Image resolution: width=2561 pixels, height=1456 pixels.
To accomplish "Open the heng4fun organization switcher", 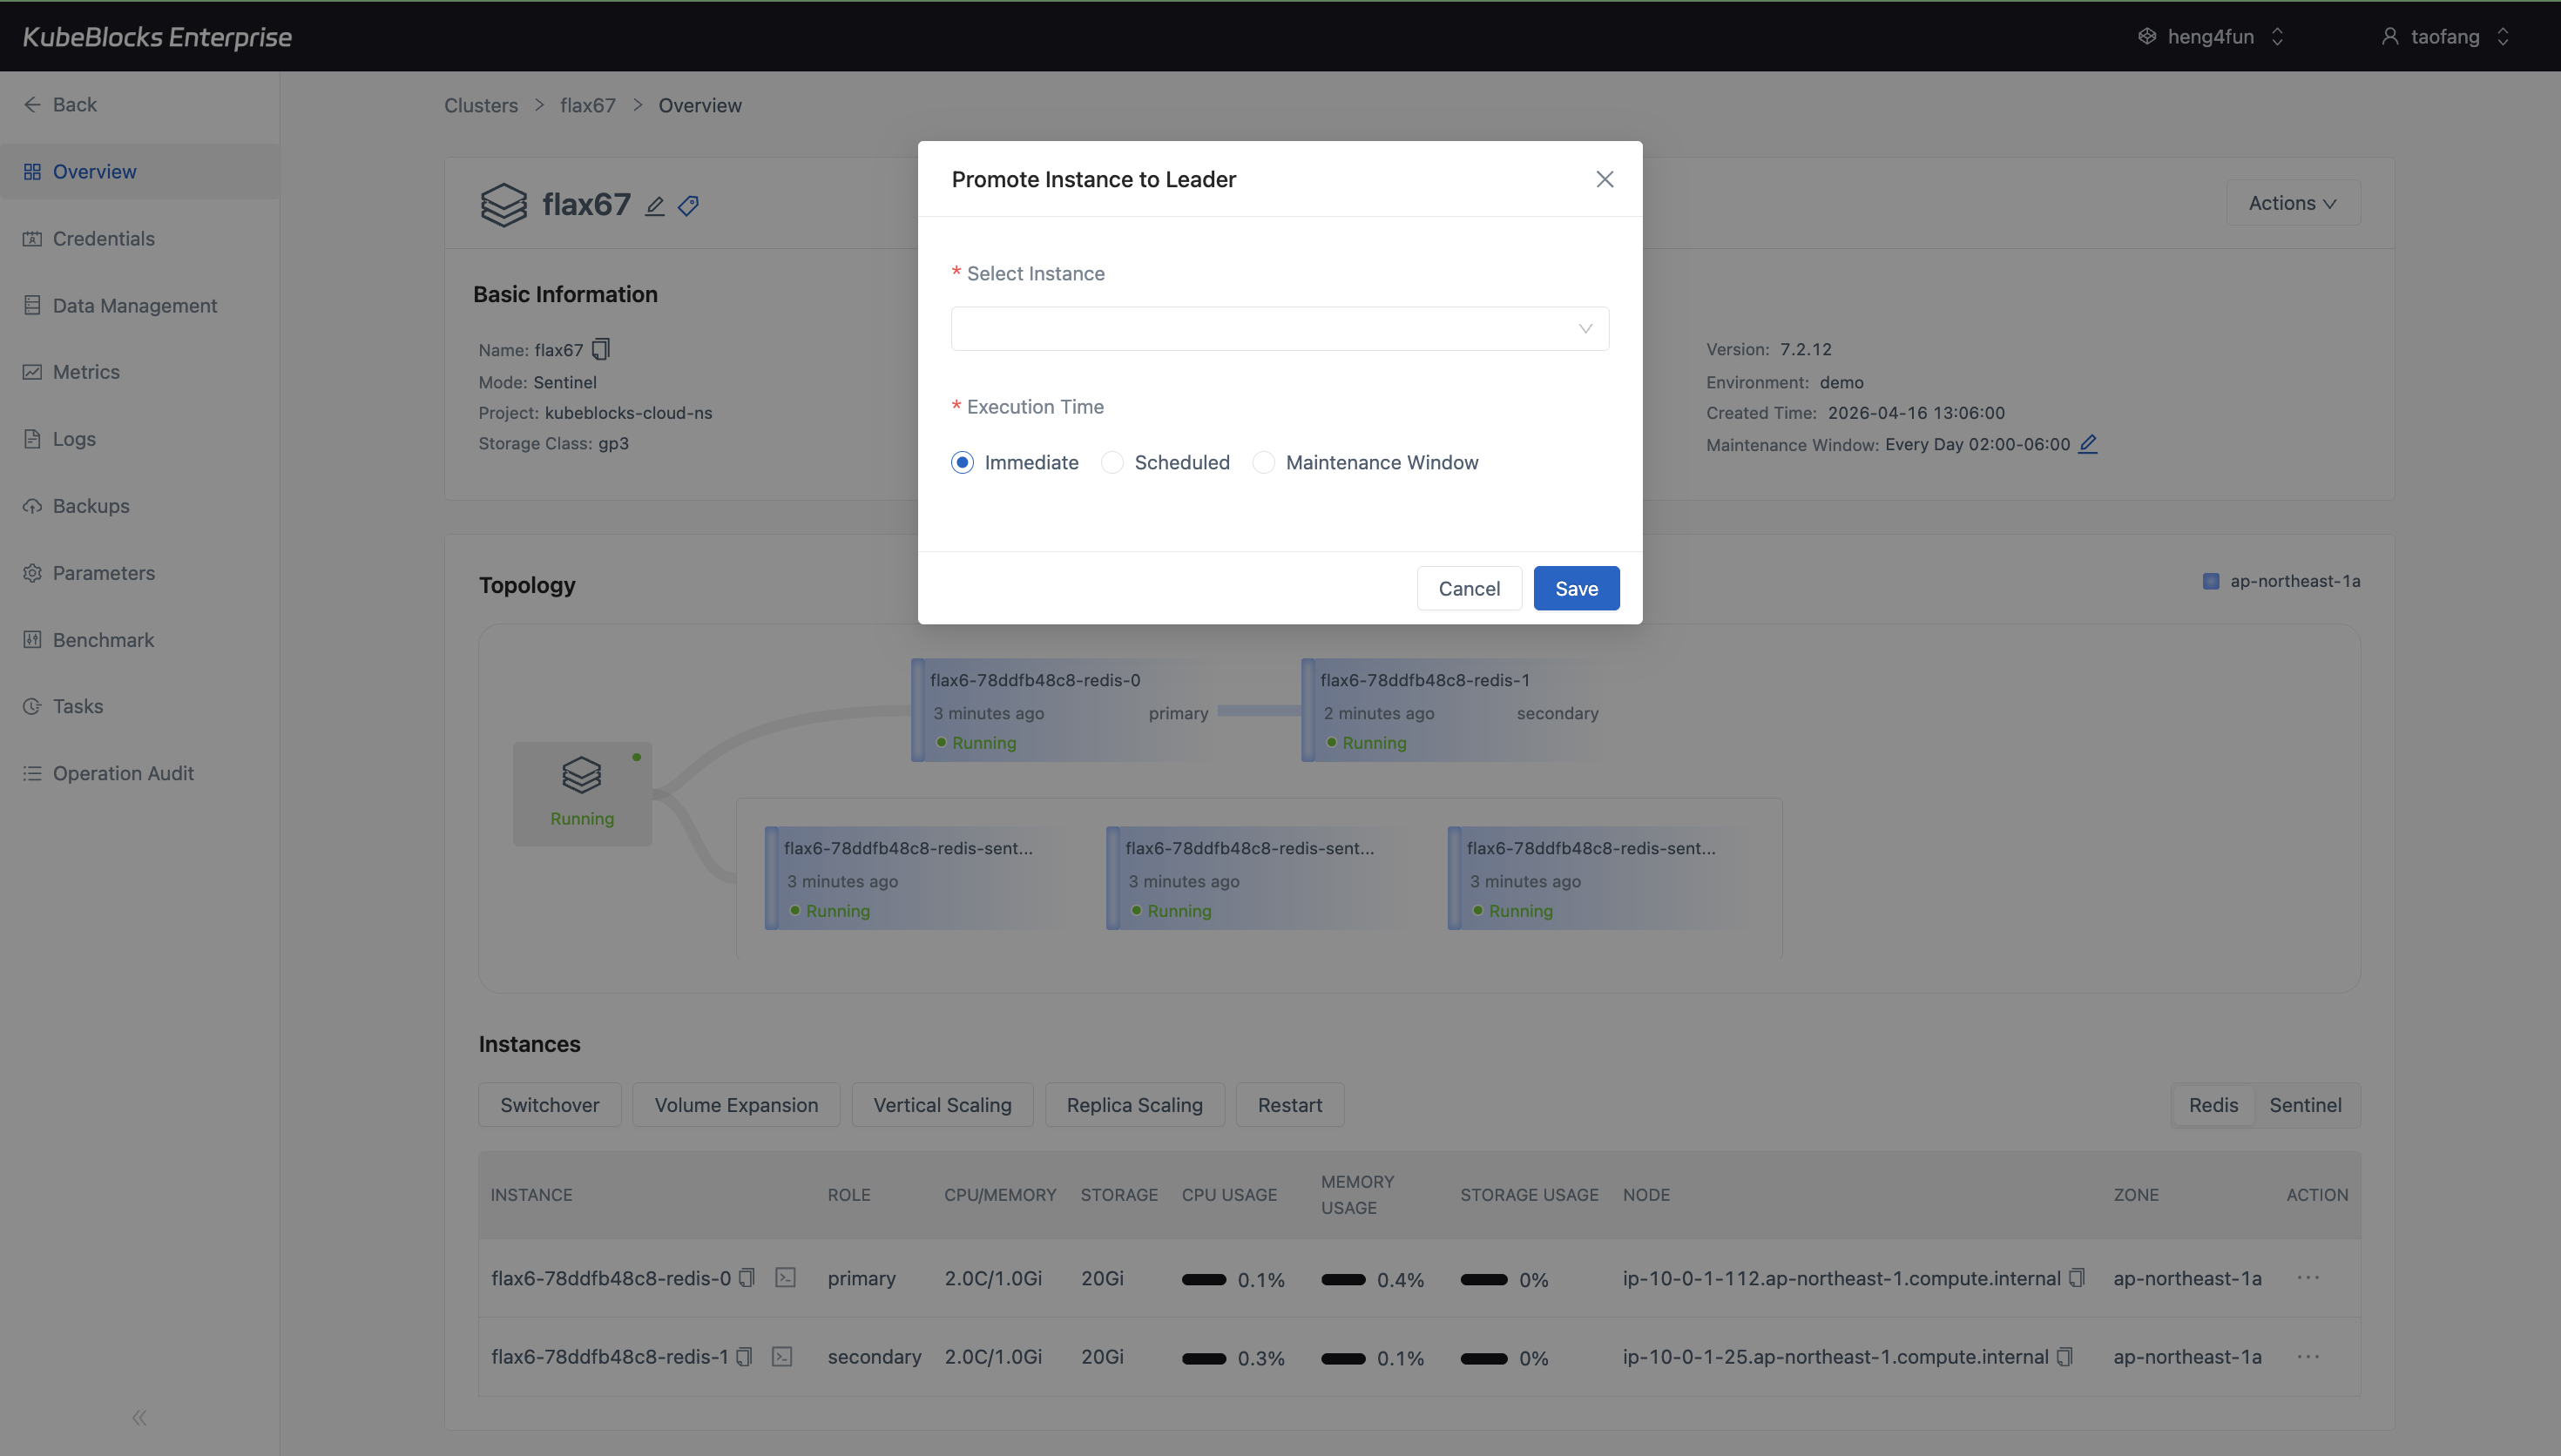I will click(2211, 36).
